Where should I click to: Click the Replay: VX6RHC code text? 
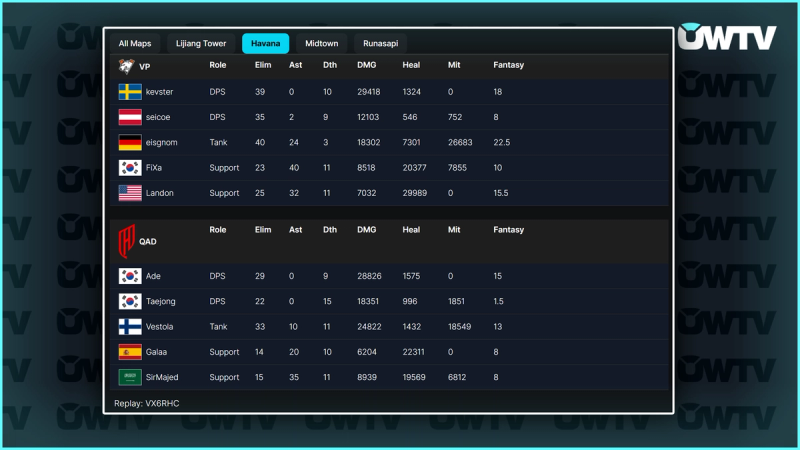146,403
